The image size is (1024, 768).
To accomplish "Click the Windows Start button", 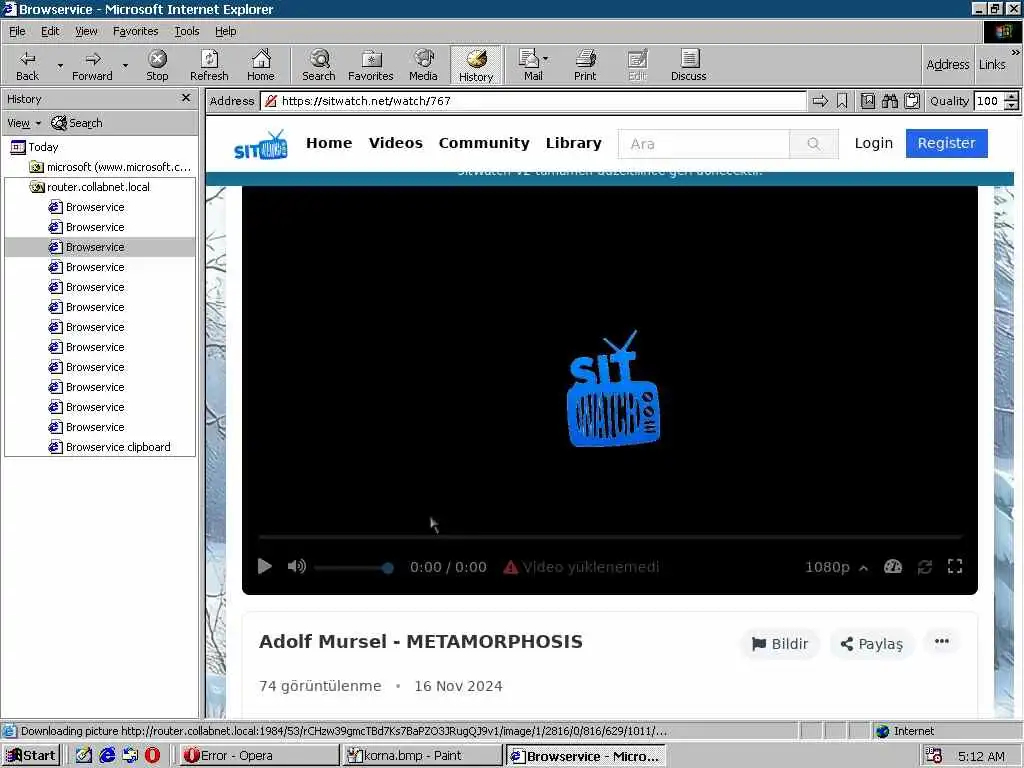I will [31, 756].
